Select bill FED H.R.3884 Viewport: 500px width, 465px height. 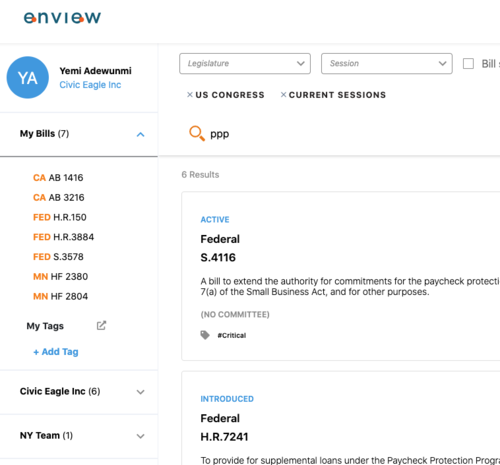(x=63, y=237)
